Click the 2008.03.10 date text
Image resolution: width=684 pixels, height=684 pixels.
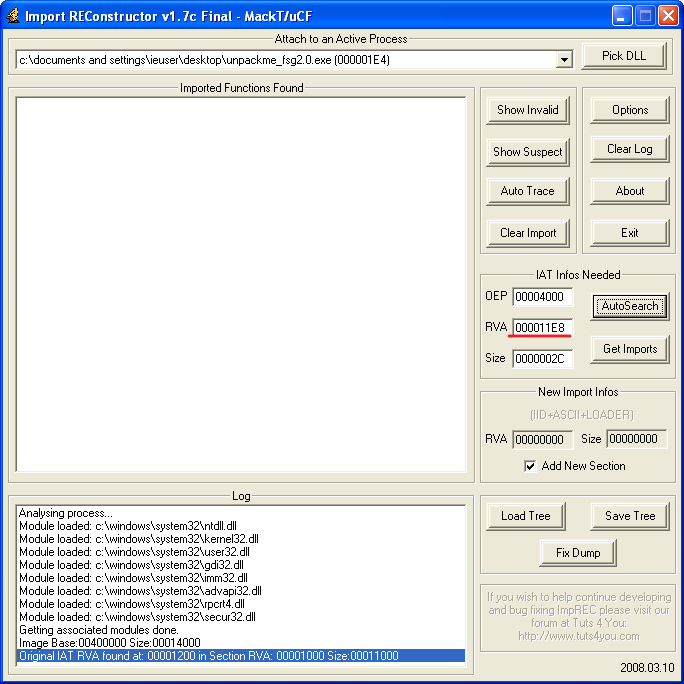click(647, 667)
